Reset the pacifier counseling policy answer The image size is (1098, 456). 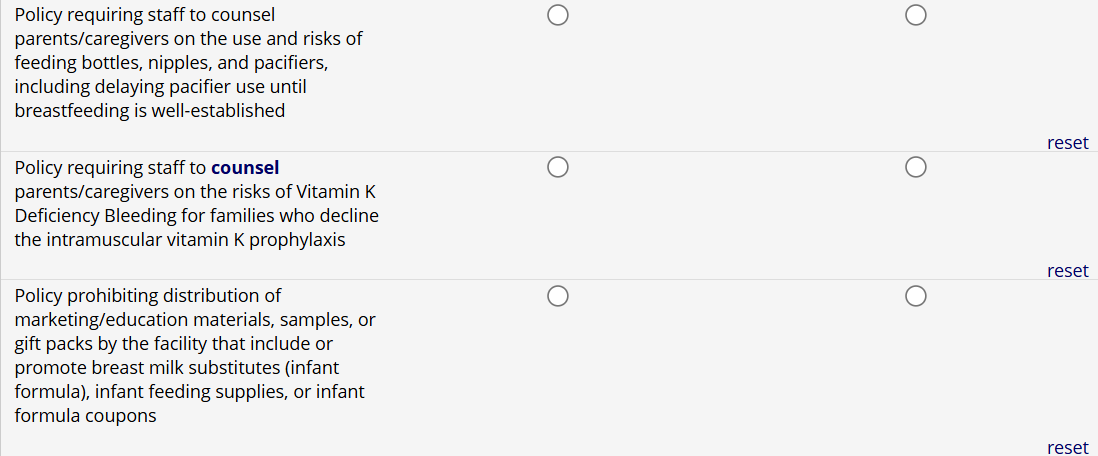pos(1067,143)
